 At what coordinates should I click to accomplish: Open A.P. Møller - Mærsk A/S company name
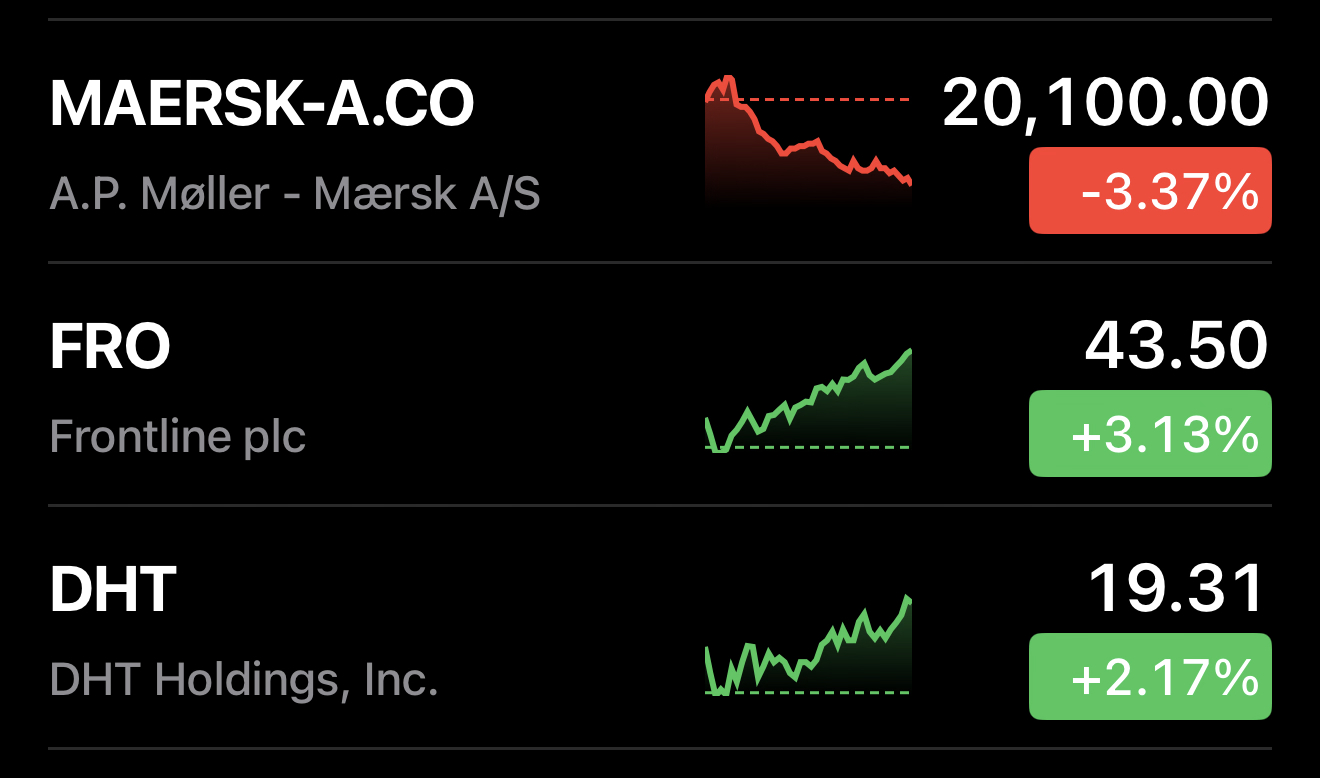295,192
